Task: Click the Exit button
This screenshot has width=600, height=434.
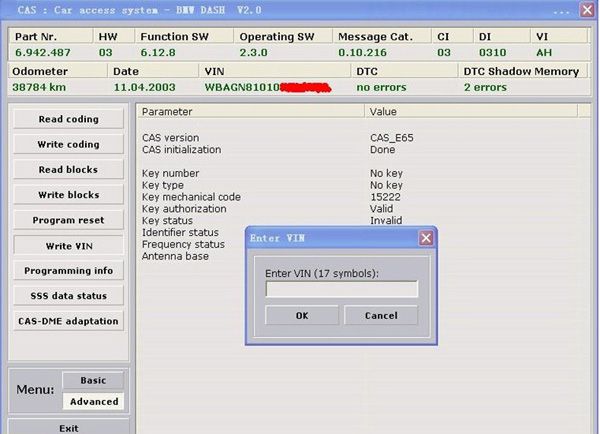Action: [68, 427]
